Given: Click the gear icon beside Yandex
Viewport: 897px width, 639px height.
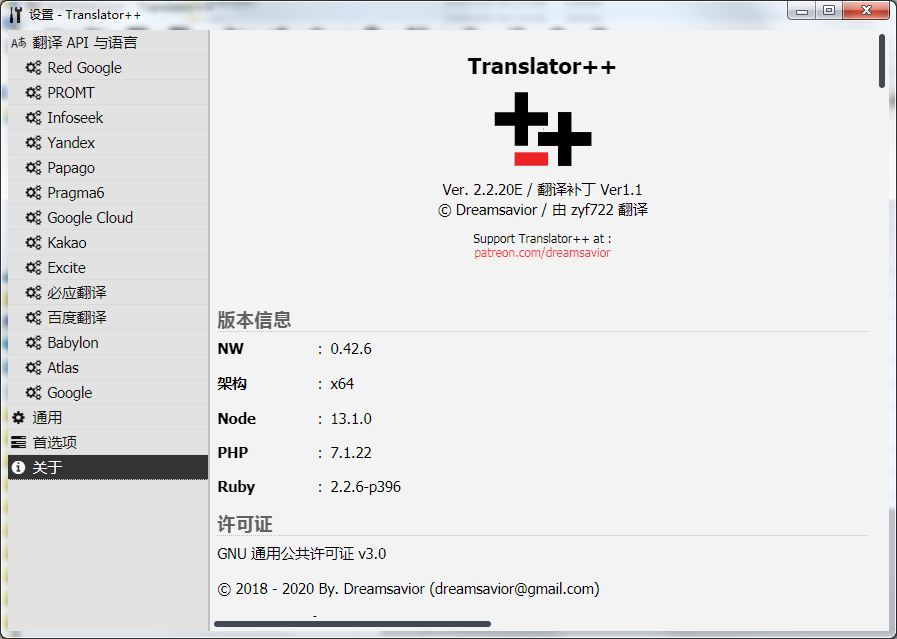Looking at the screenshot, I should point(33,142).
